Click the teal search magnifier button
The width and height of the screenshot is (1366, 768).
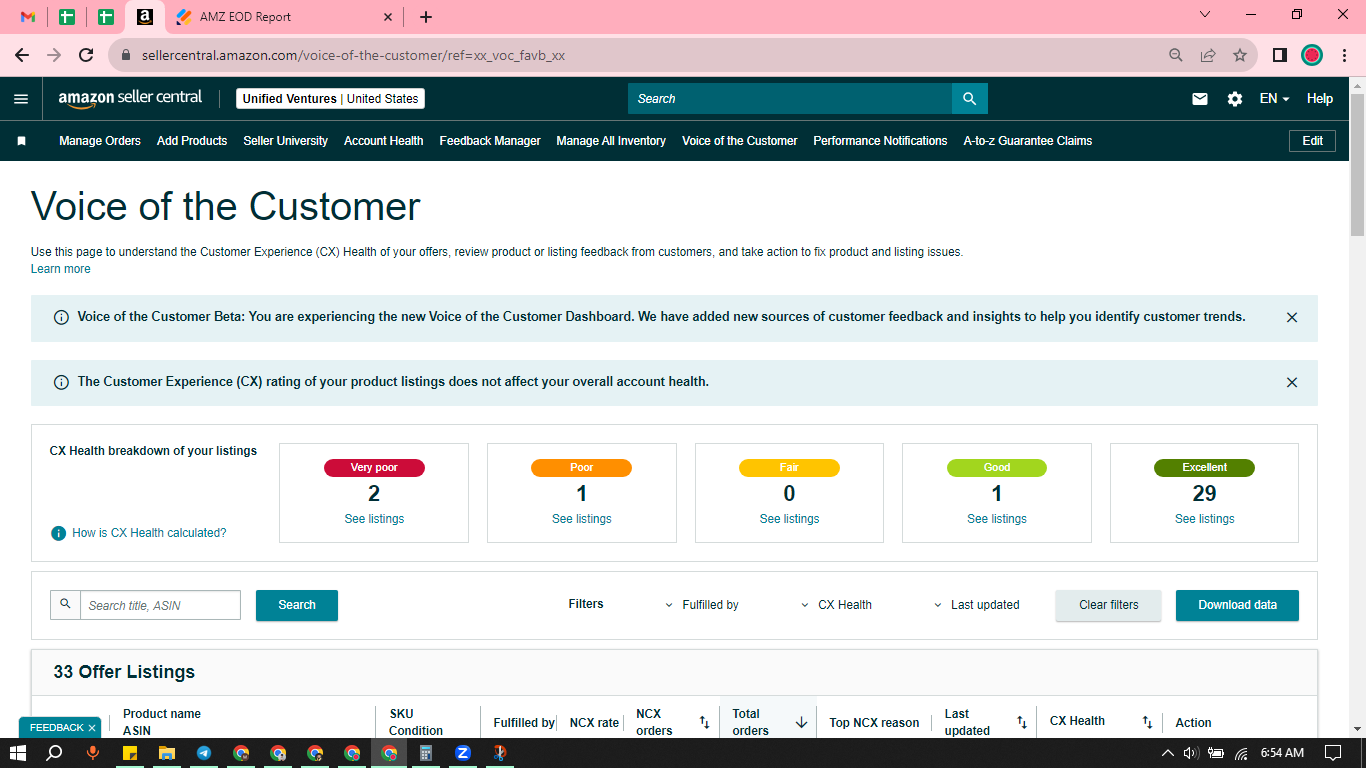click(x=969, y=99)
